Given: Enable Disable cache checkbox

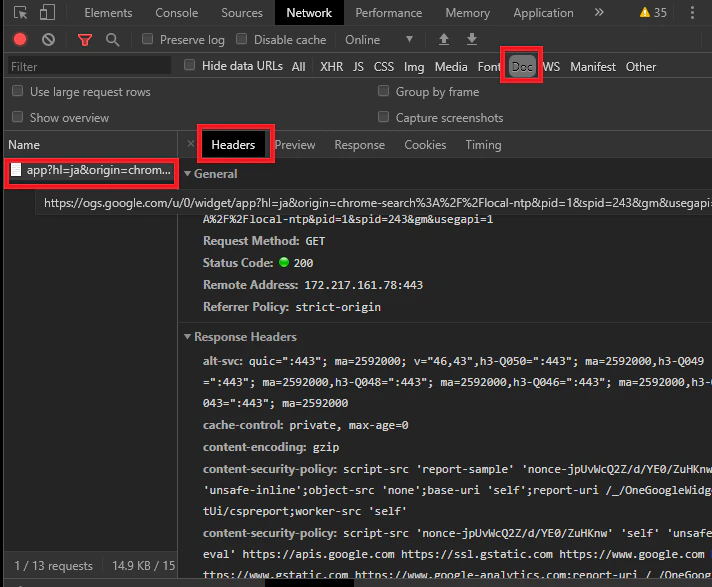Looking at the screenshot, I should pos(242,39).
